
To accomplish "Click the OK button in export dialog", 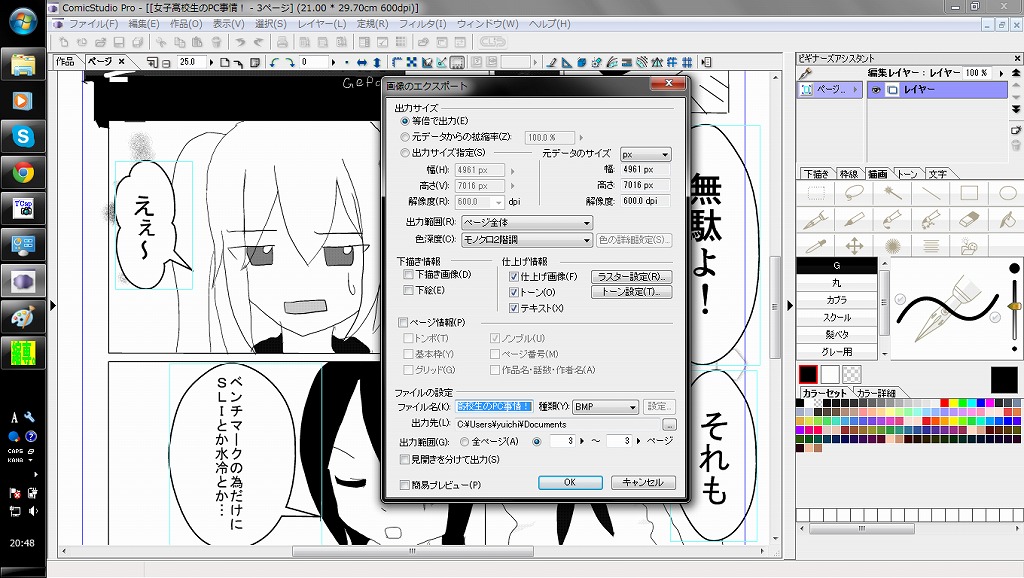I will 569,482.
